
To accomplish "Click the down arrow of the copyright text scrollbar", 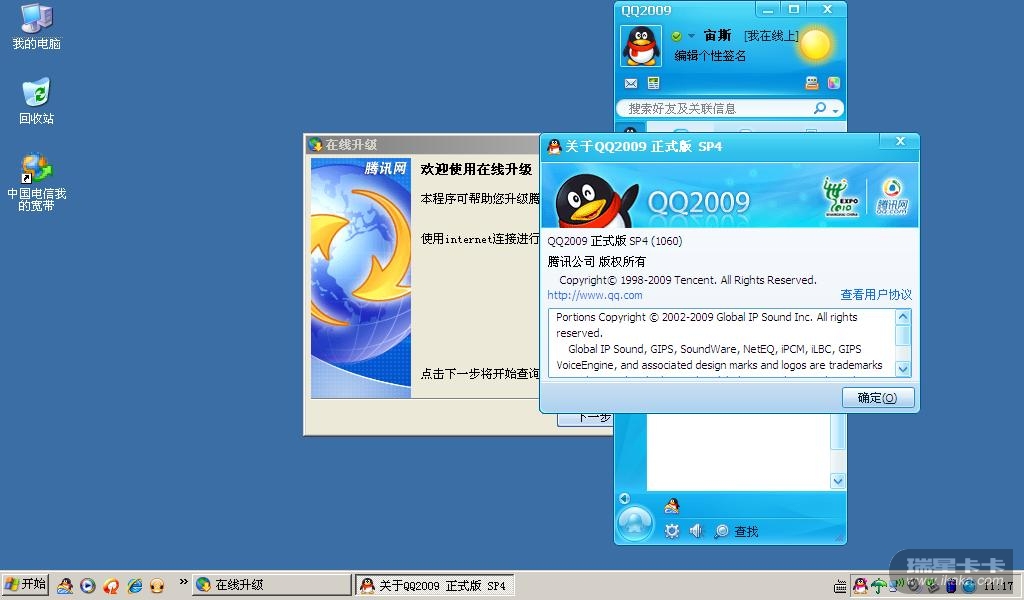I will click(903, 369).
